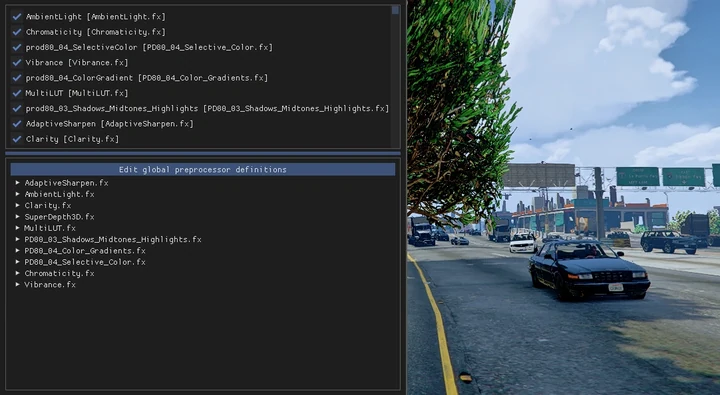Expand the Chromaticity.fx settings arrow
The image size is (720, 395).
(x=17, y=273)
